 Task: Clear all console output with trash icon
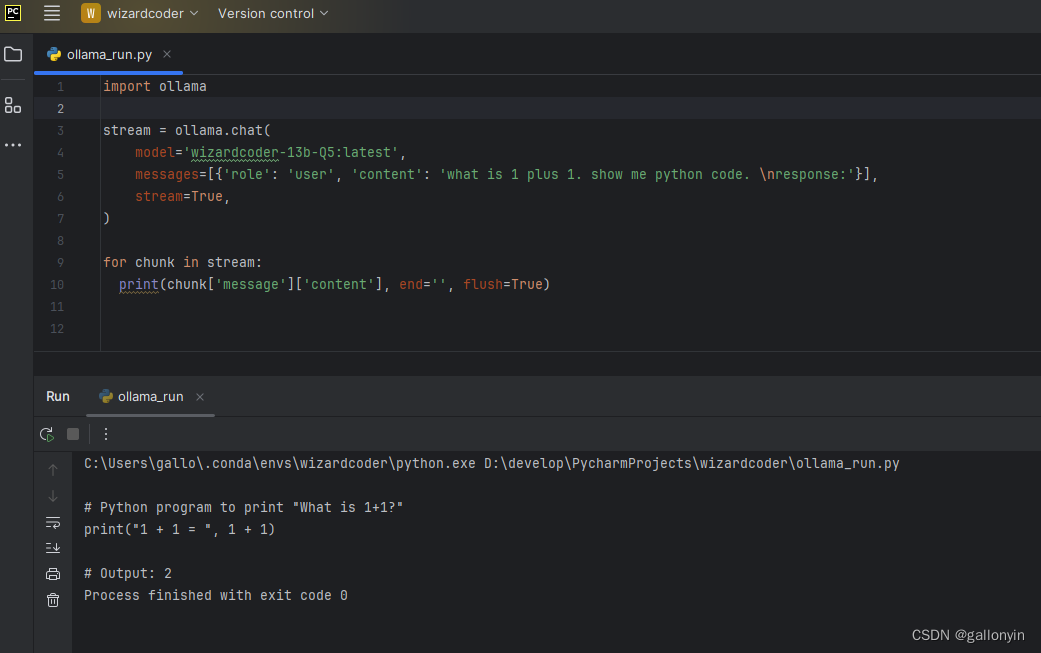[53, 601]
